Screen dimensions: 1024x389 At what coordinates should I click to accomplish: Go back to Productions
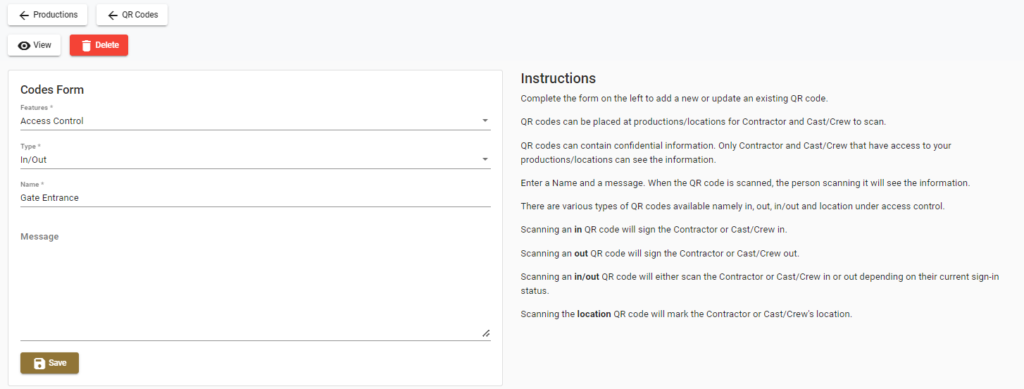click(x=47, y=15)
